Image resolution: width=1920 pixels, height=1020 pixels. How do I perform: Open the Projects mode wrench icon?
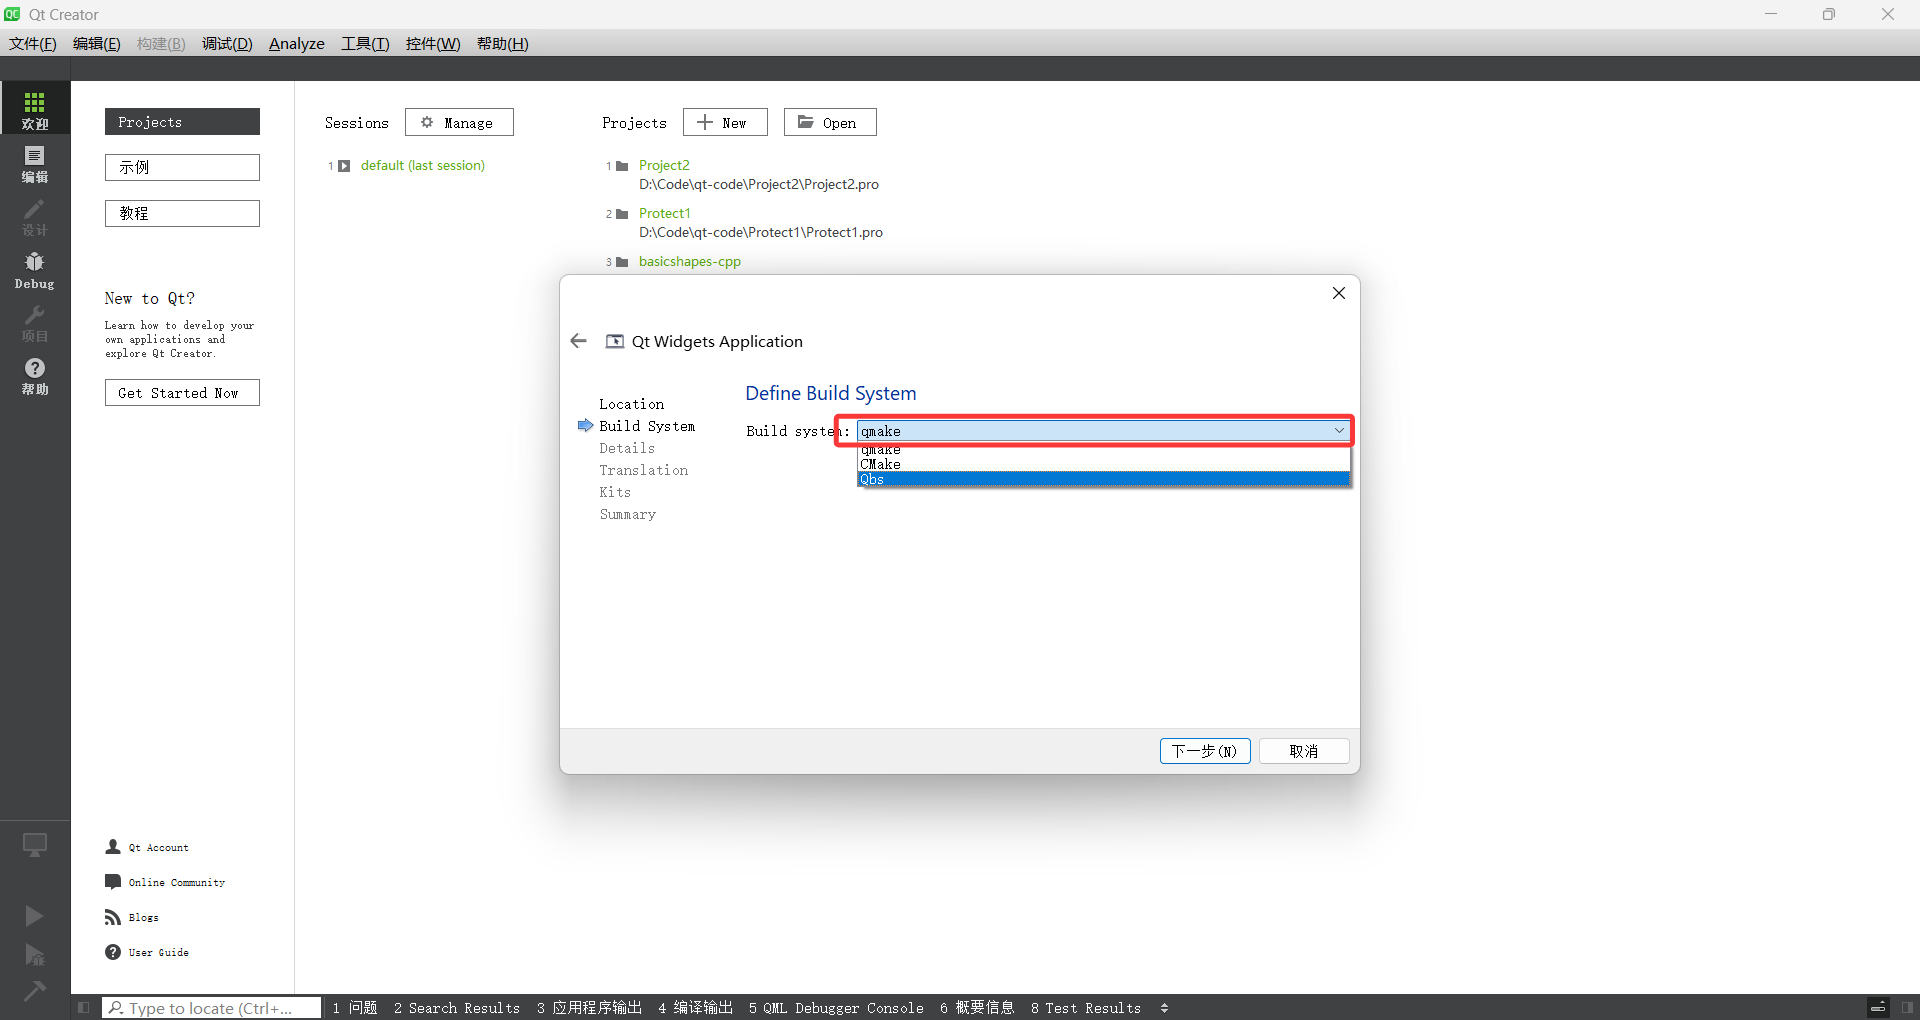pyautogui.click(x=35, y=323)
